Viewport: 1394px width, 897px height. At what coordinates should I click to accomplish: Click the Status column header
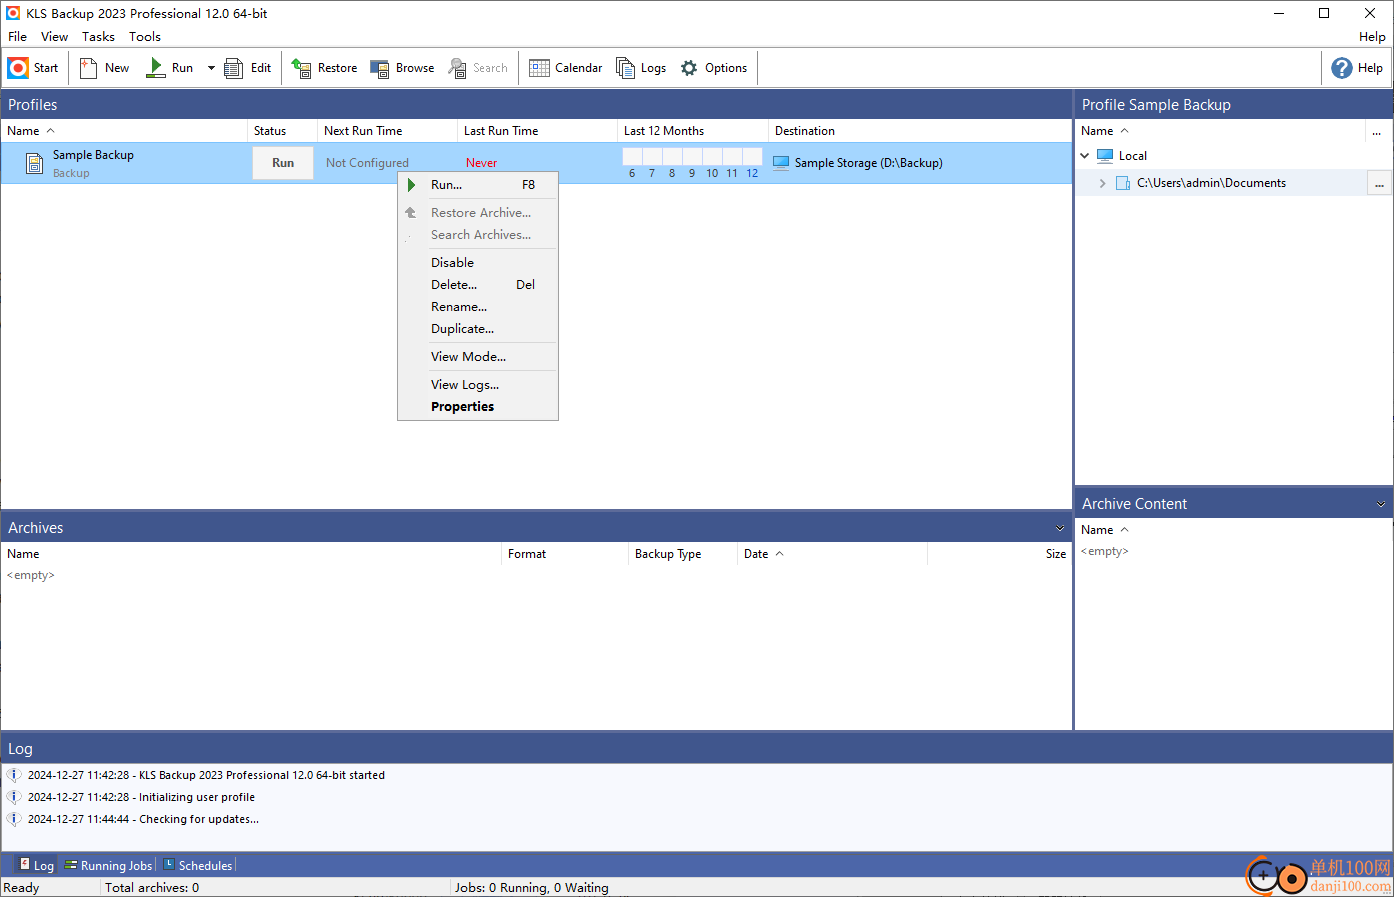[x=282, y=131]
